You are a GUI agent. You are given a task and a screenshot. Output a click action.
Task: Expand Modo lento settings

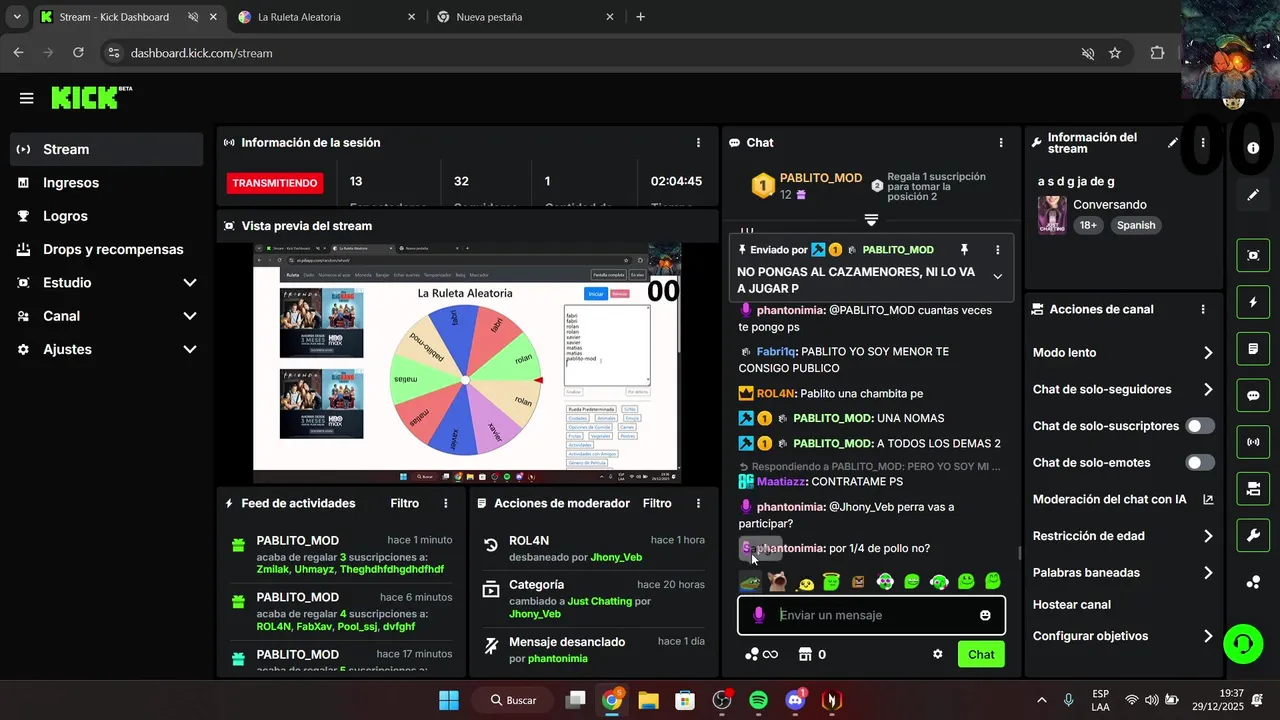1123,353
